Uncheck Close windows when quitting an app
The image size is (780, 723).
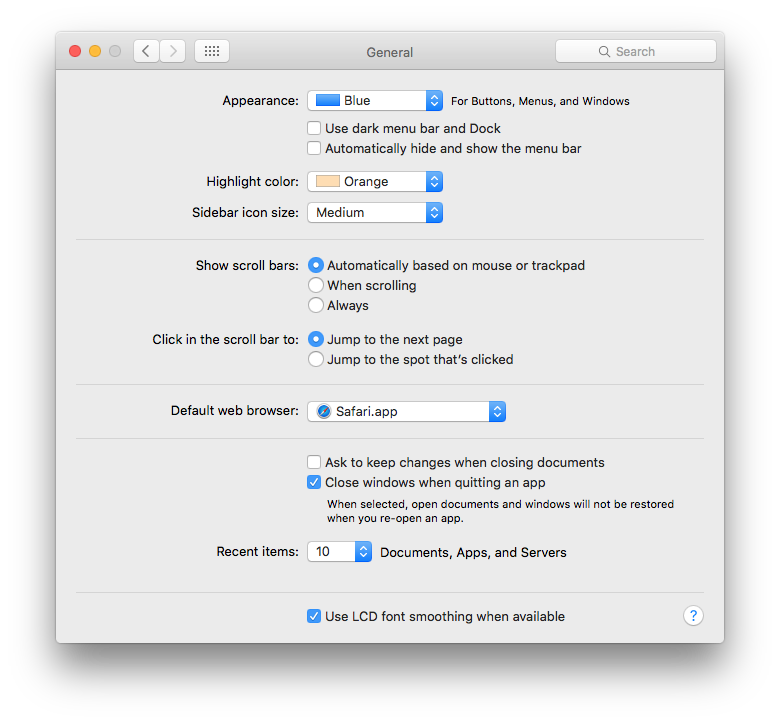point(314,482)
